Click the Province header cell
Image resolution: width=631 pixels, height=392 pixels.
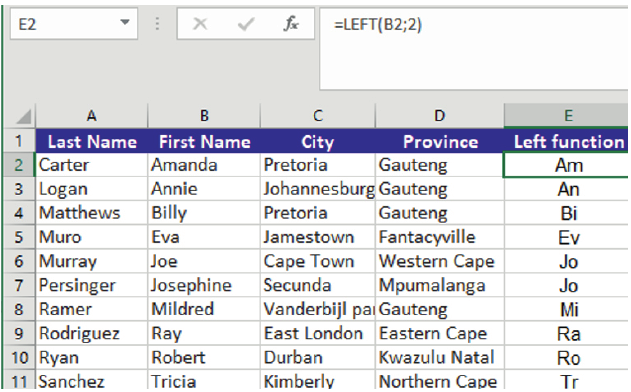pos(439,141)
